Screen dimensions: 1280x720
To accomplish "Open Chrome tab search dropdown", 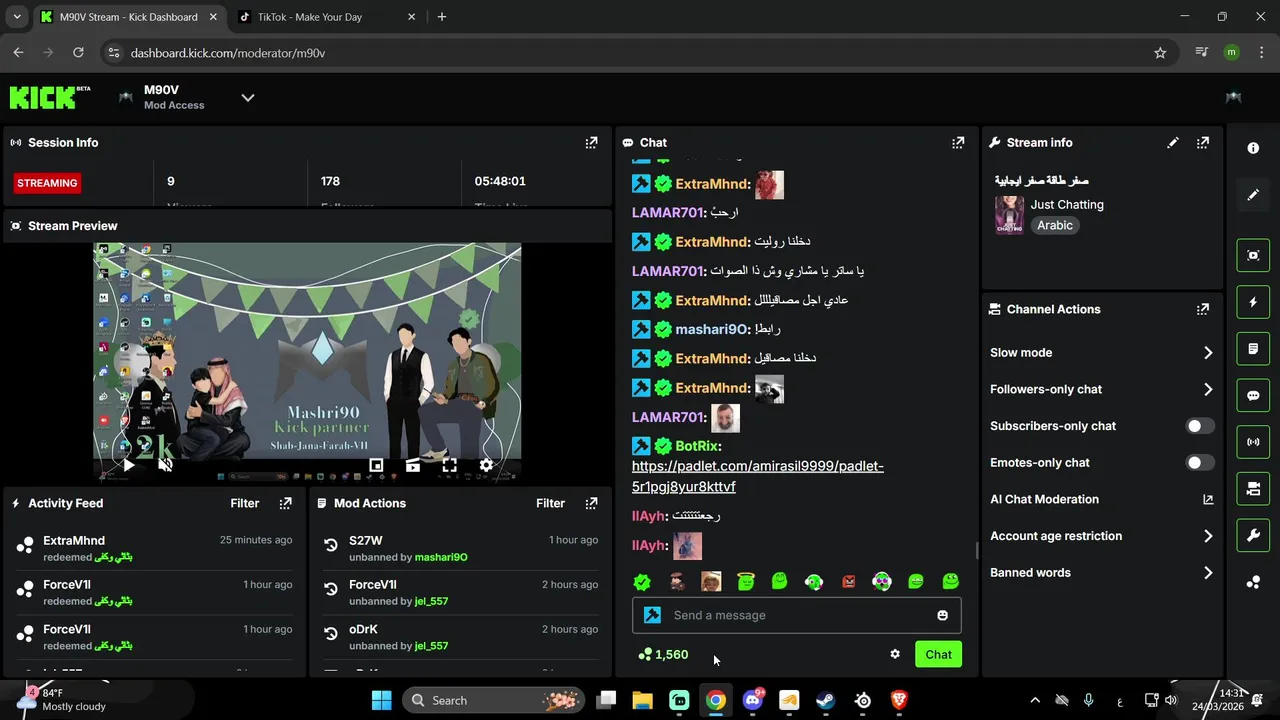I will click(x=16, y=17).
